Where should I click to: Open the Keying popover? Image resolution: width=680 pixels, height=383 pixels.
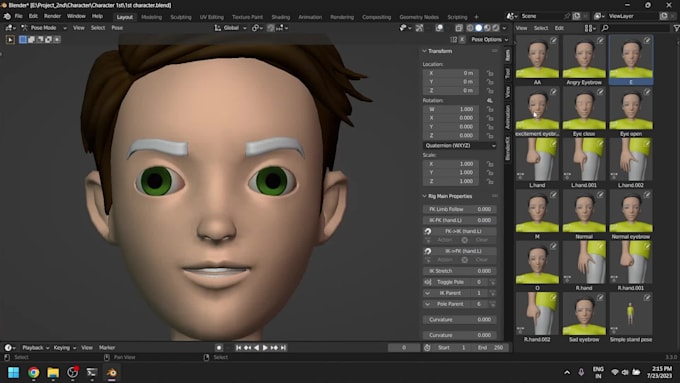(64, 348)
